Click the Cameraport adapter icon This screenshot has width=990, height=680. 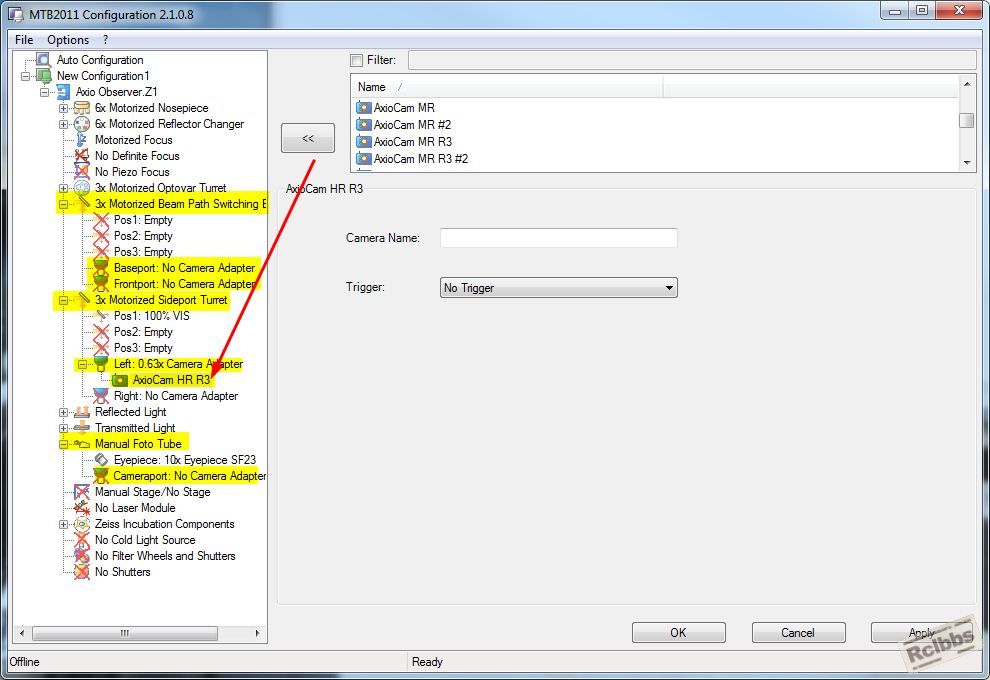click(100, 476)
